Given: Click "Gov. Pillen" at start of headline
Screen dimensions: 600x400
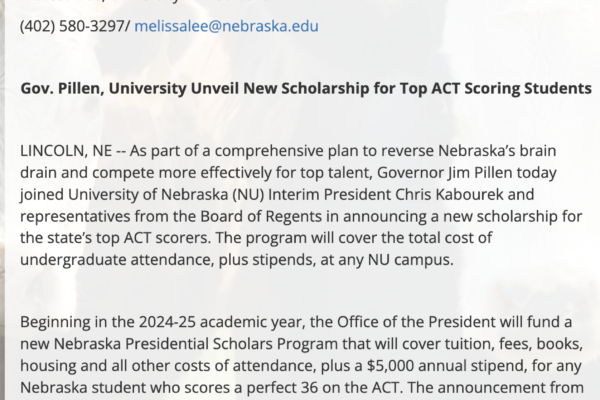Looking at the screenshot, I should click(62, 89).
